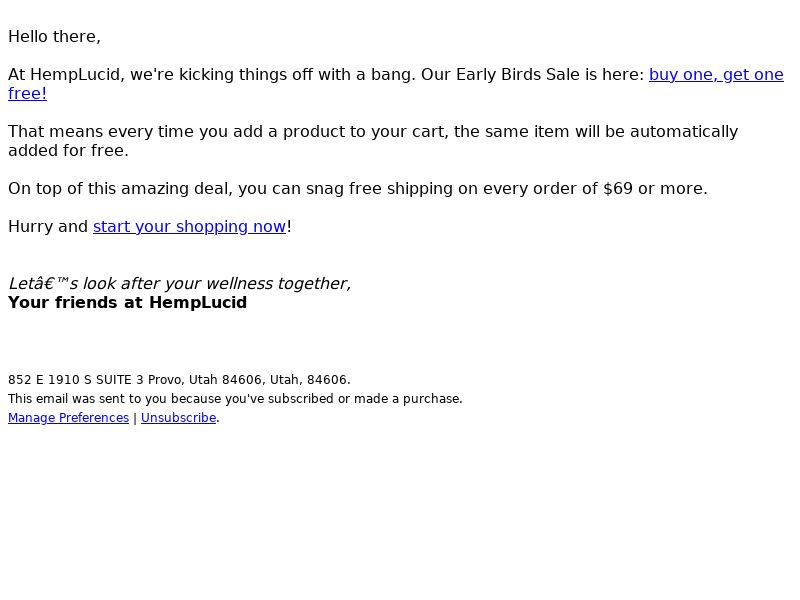Click the '$69' amount text
Viewport: 800px width, 600px height.
tap(618, 188)
